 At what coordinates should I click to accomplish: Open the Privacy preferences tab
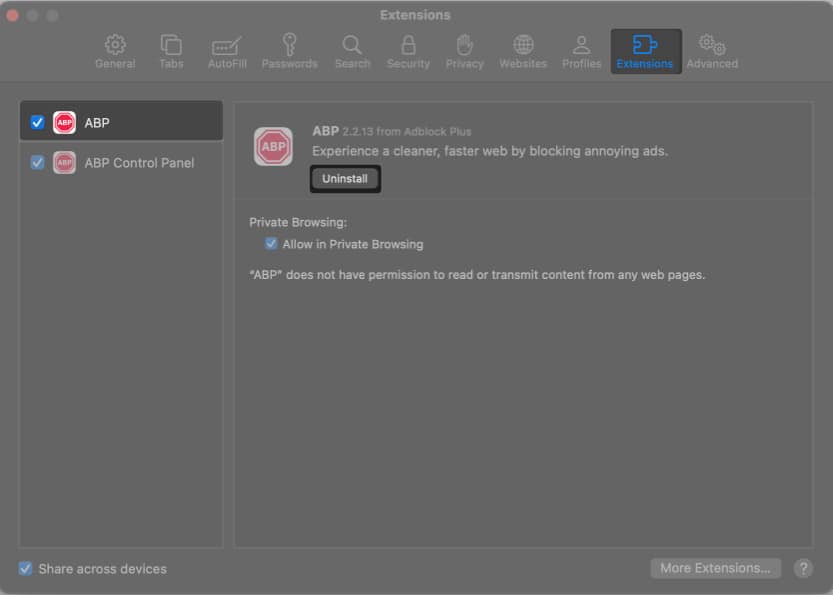[464, 52]
